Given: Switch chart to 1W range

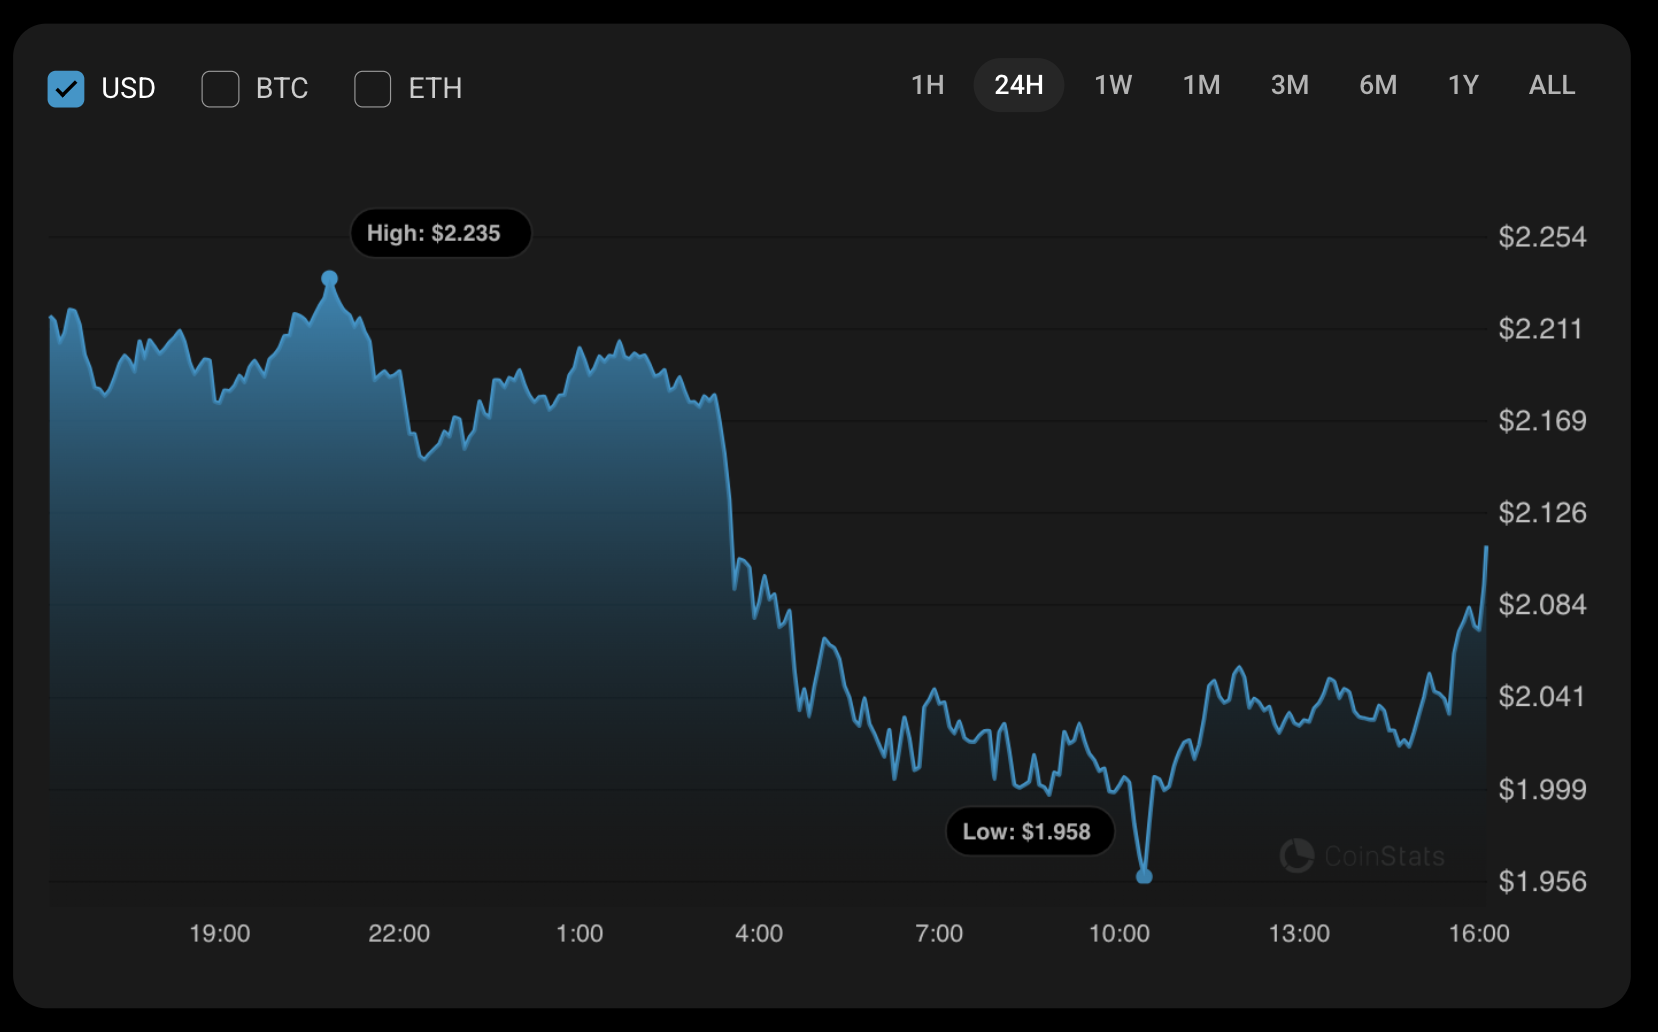Looking at the screenshot, I should (x=1112, y=85).
